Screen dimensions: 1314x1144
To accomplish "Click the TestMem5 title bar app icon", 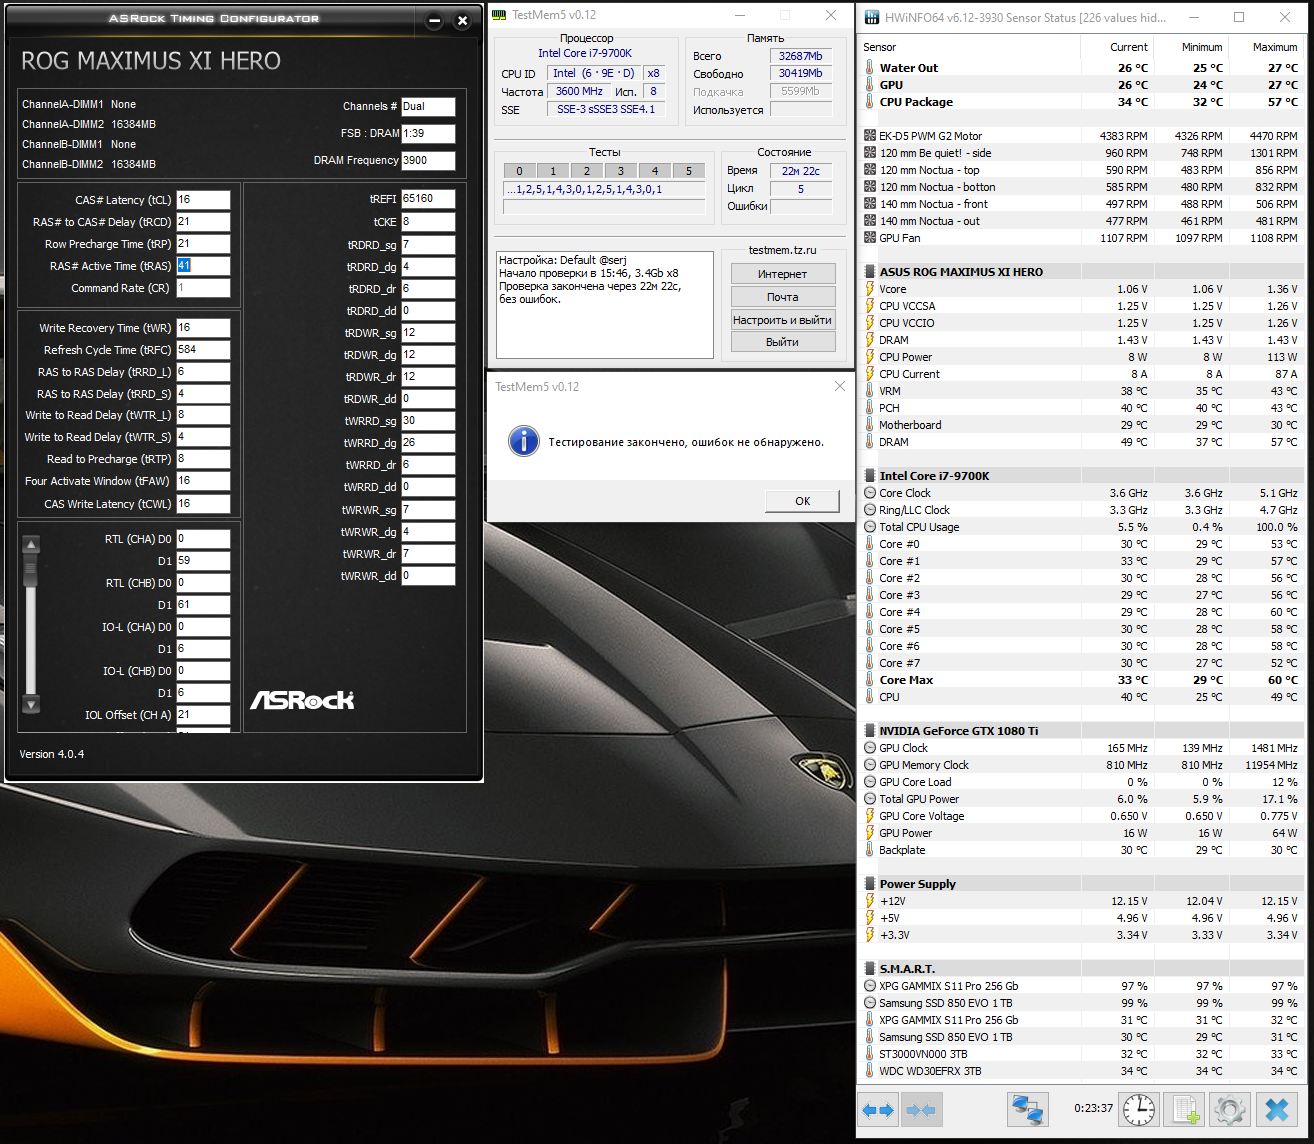I will pos(500,15).
